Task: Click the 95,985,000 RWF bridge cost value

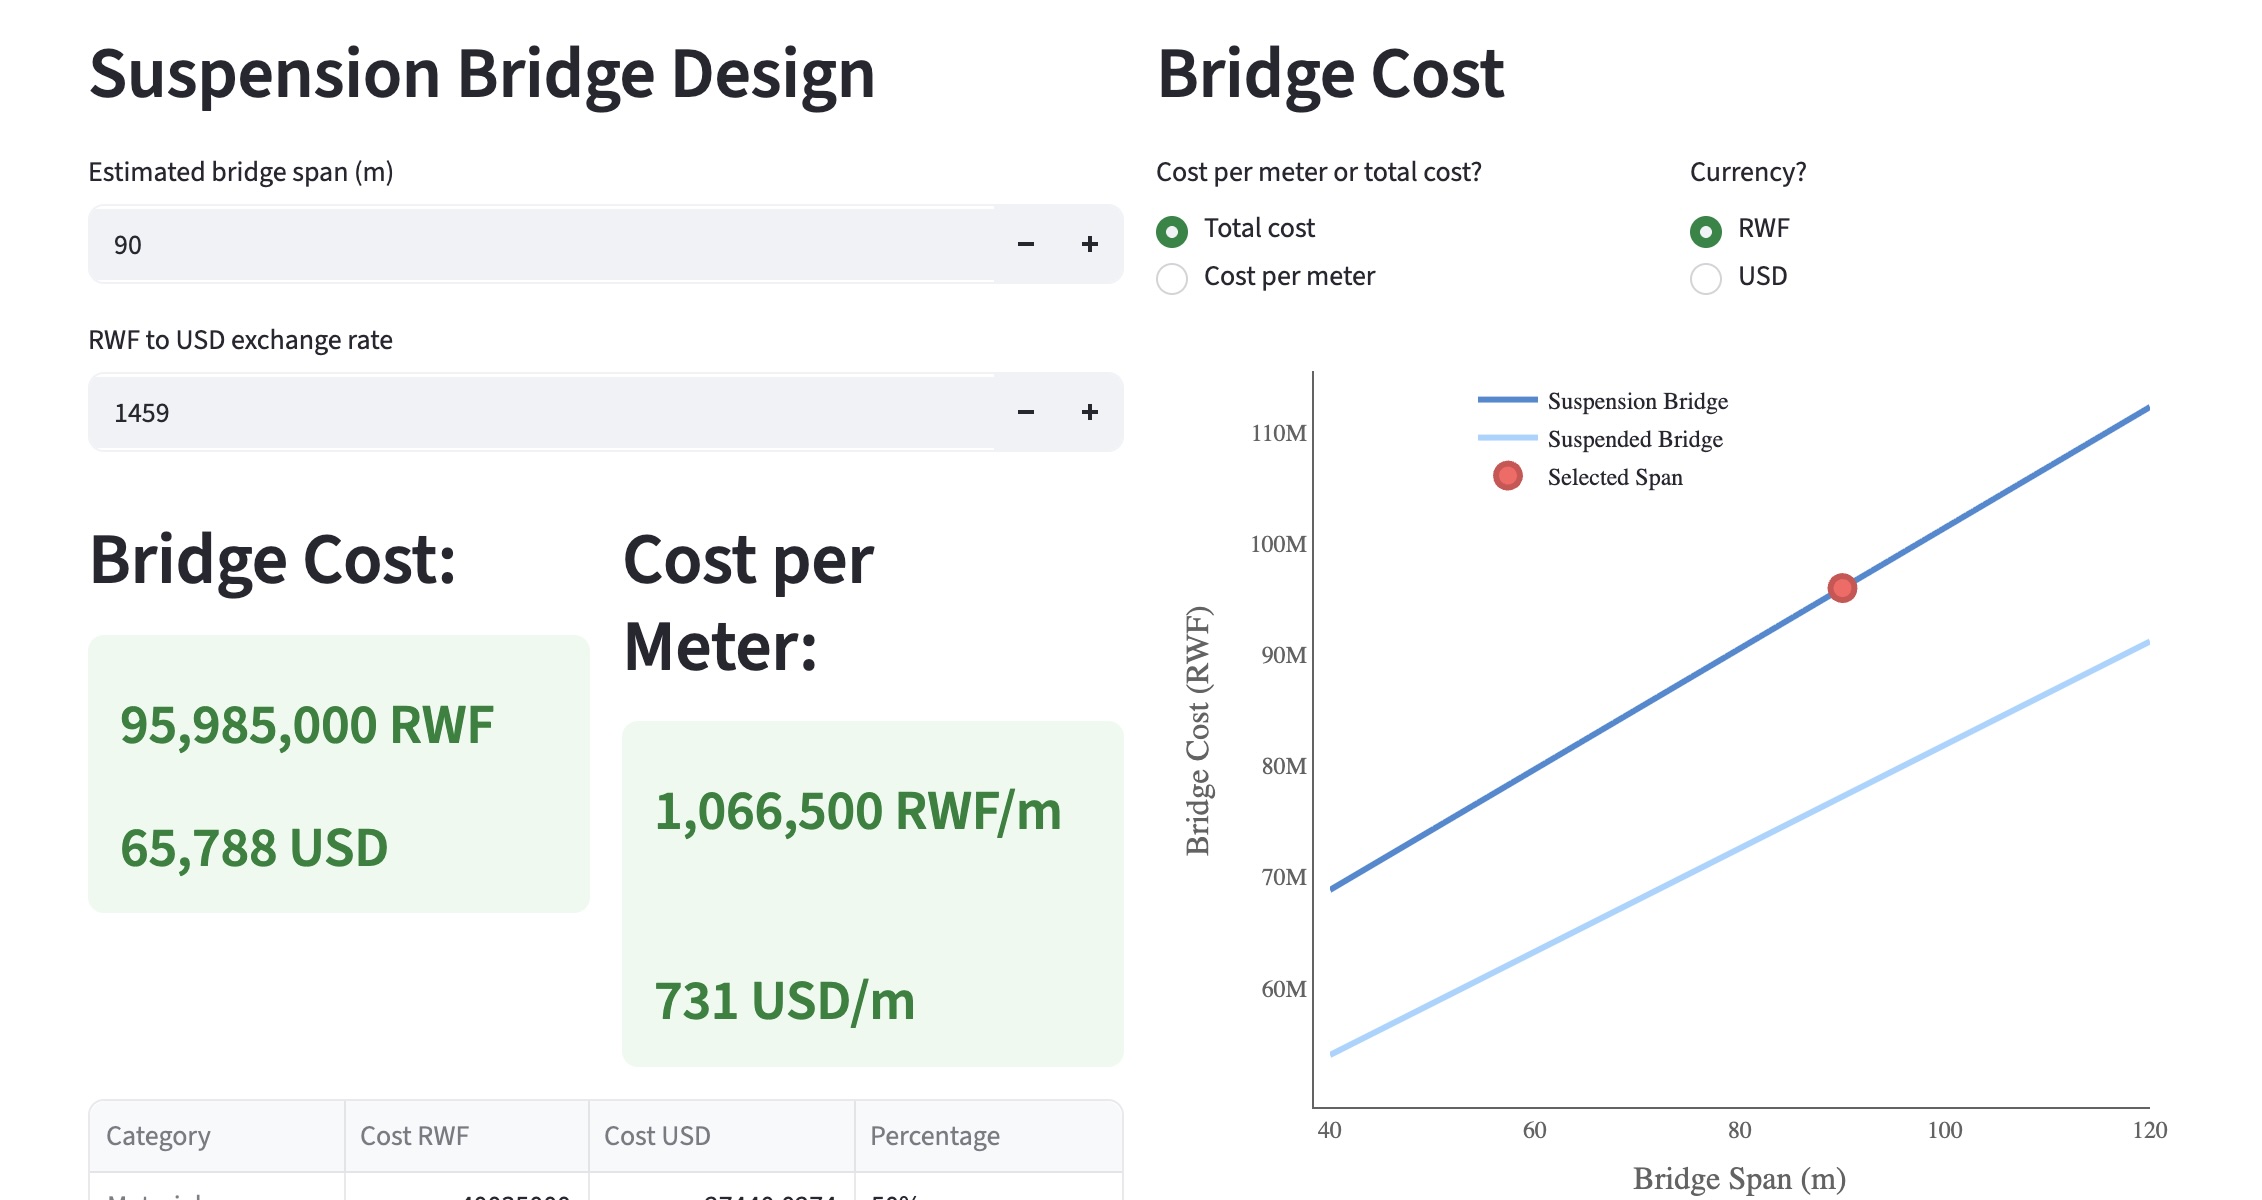Action: click(x=307, y=725)
